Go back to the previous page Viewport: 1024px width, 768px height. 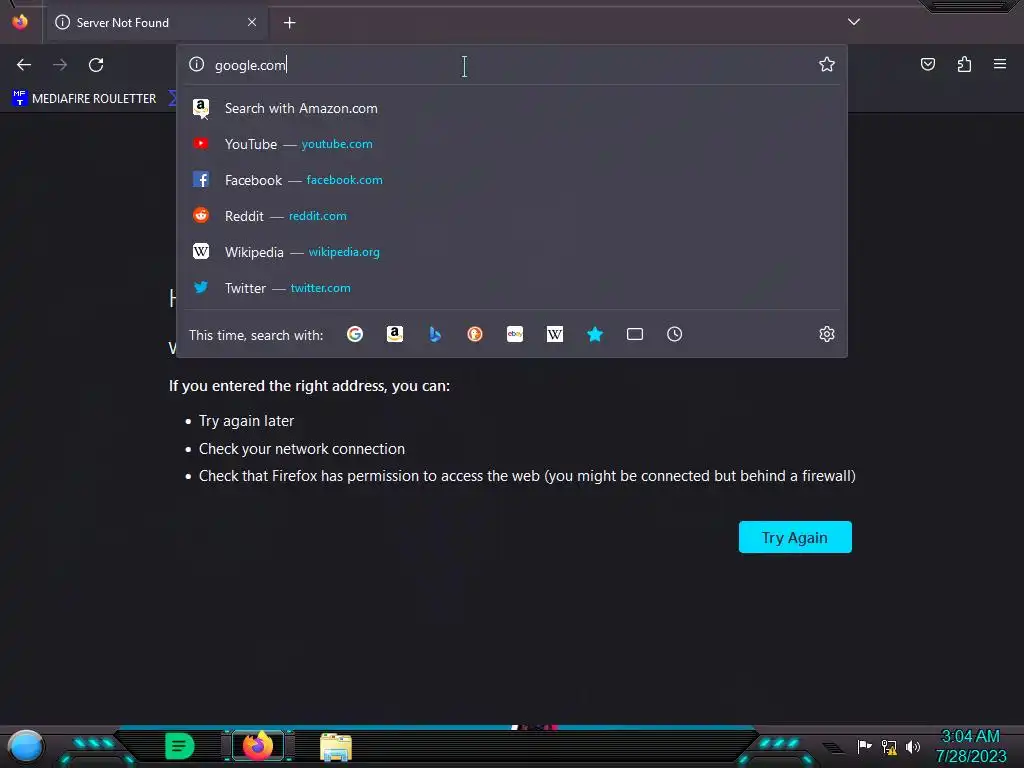24,65
